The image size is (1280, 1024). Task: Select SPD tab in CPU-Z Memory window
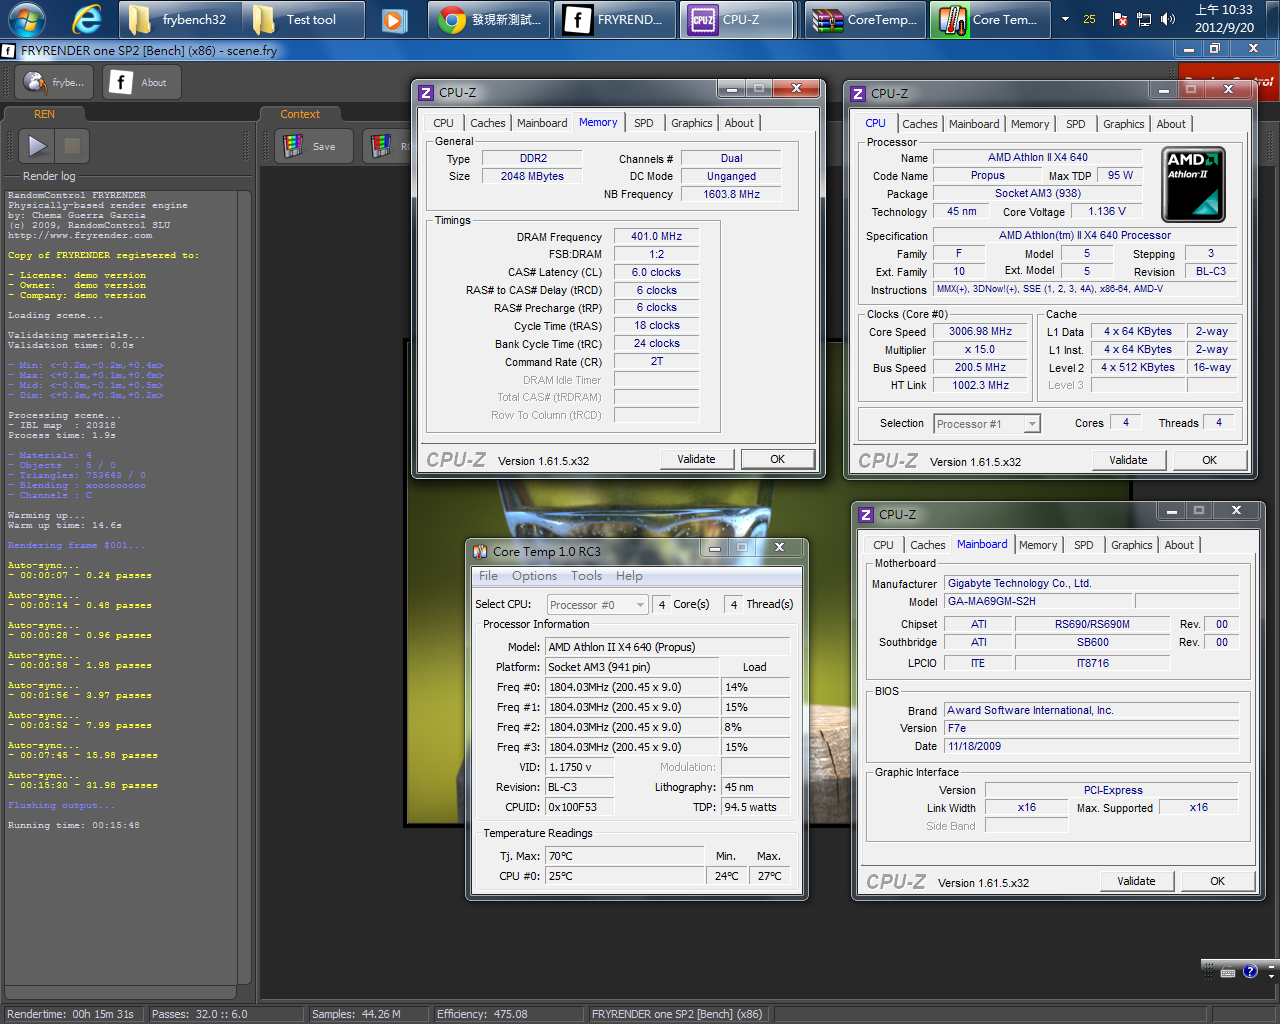pyautogui.click(x=644, y=123)
